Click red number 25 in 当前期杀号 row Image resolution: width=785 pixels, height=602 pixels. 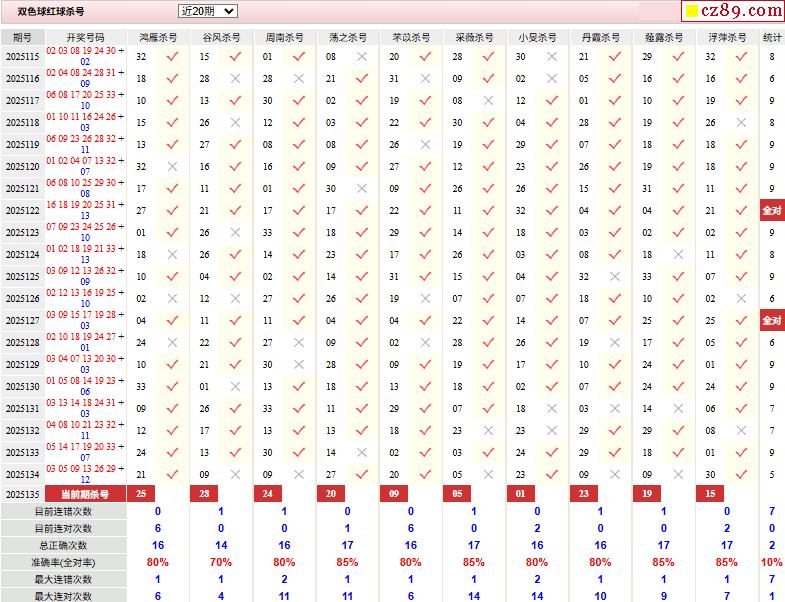(141, 494)
